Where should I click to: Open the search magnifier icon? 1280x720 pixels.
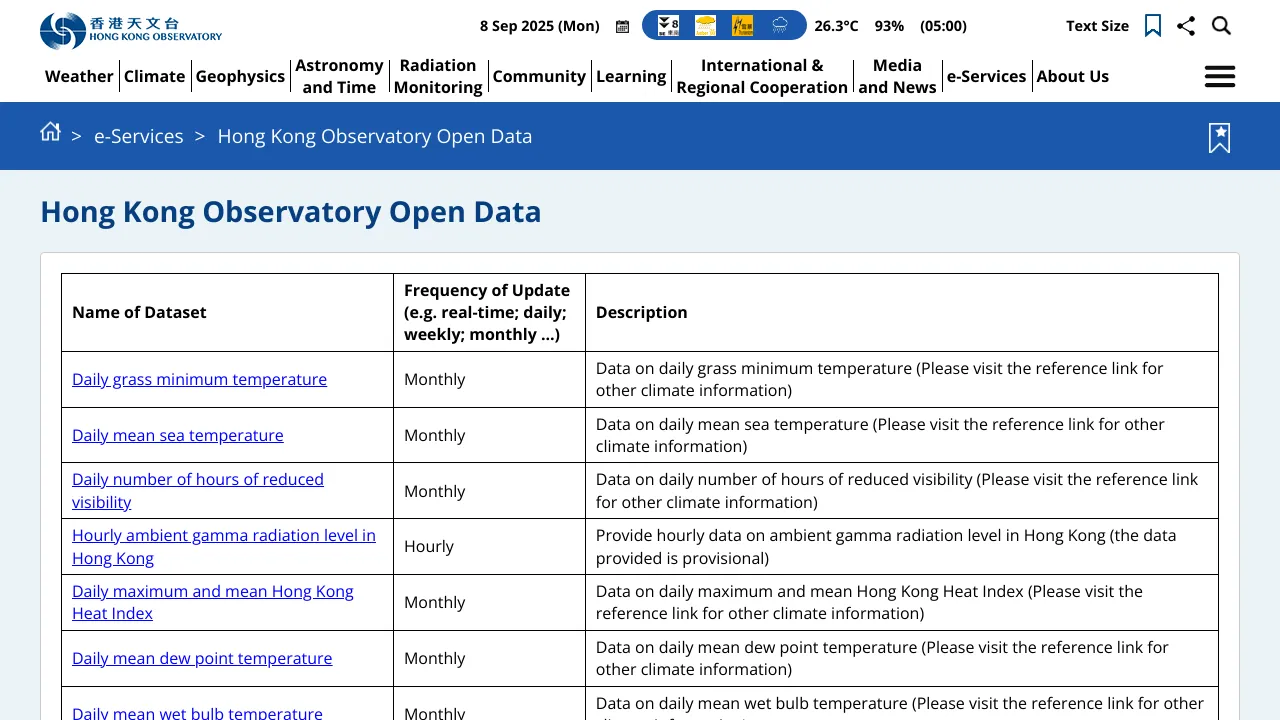click(x=1221, y=26)
